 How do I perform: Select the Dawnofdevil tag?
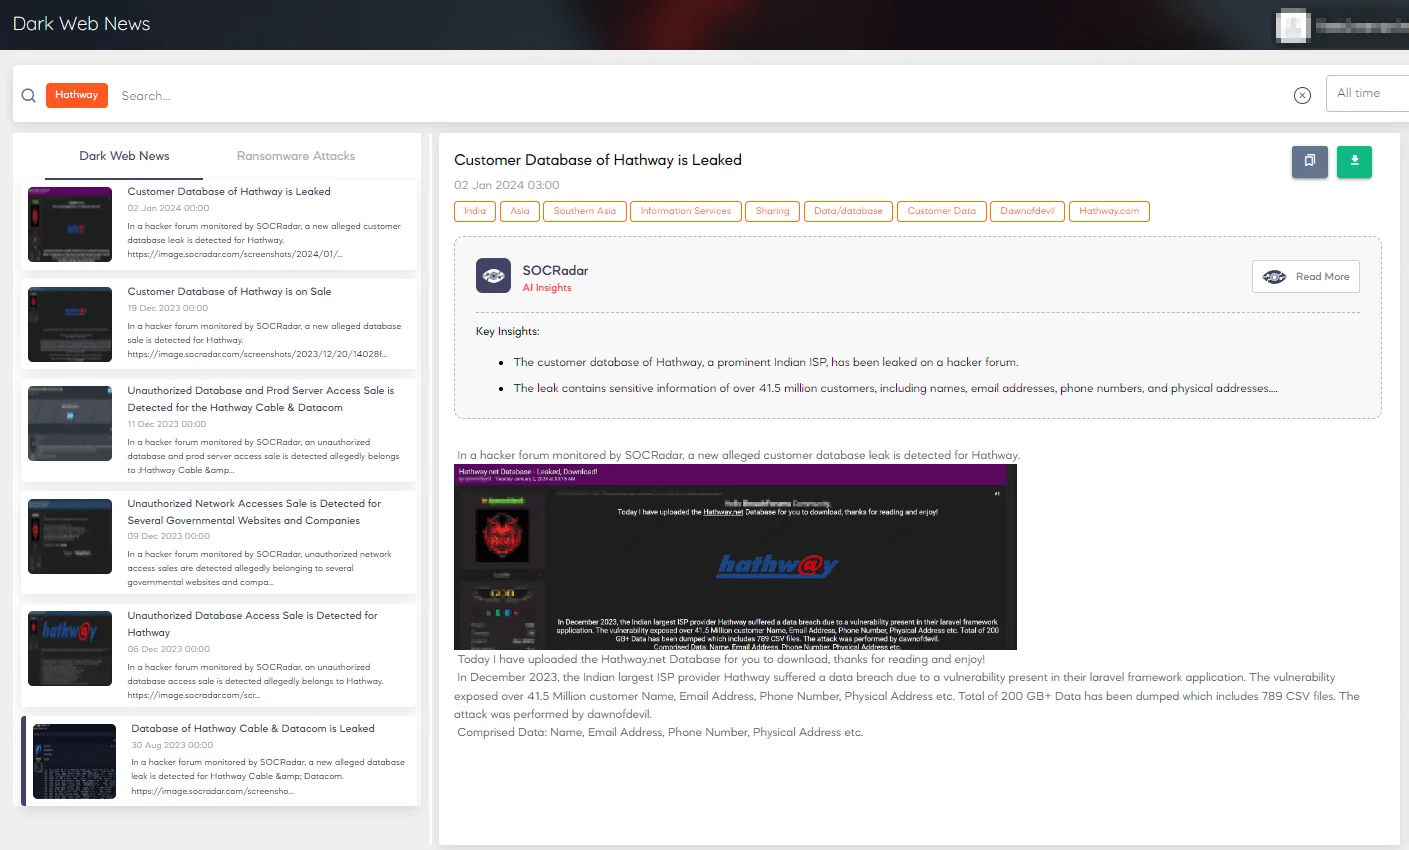tap(1027, 211)
